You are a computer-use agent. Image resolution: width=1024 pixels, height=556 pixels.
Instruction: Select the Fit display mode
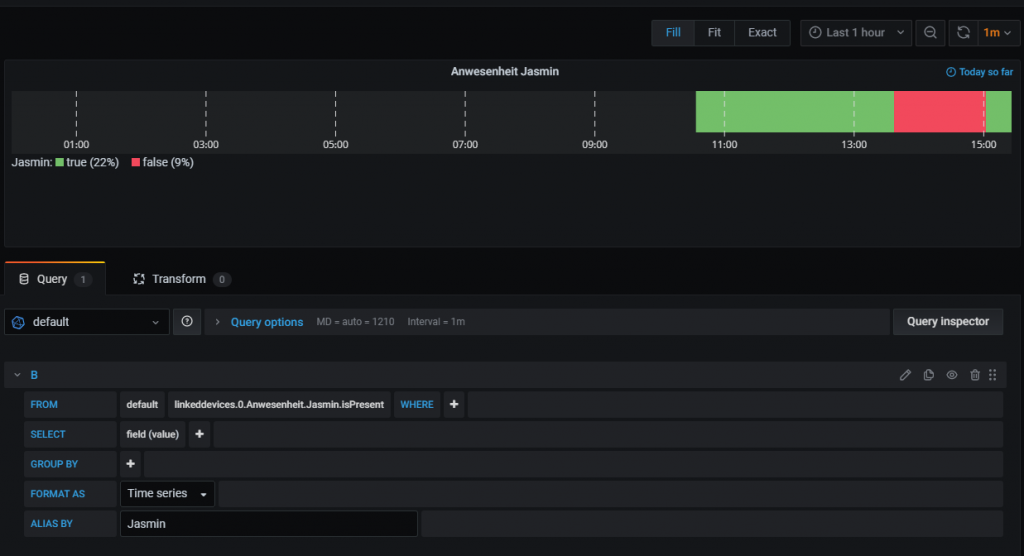714,33
